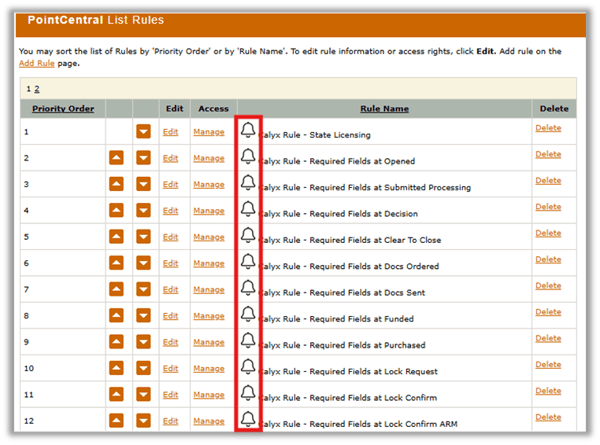Edit the priority 3 rule
This screenshot has width=600, height=445.
click(x=170, y=184)
